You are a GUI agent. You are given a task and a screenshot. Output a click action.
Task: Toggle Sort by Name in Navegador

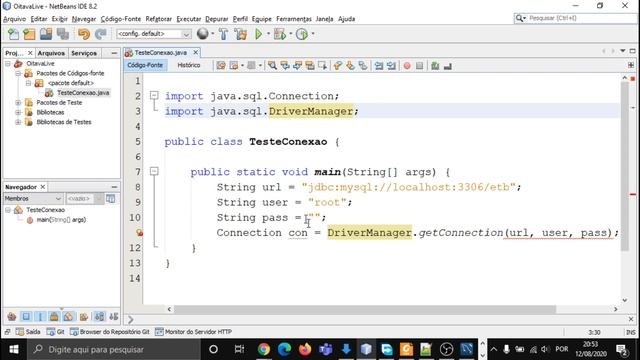click(99, 317)
